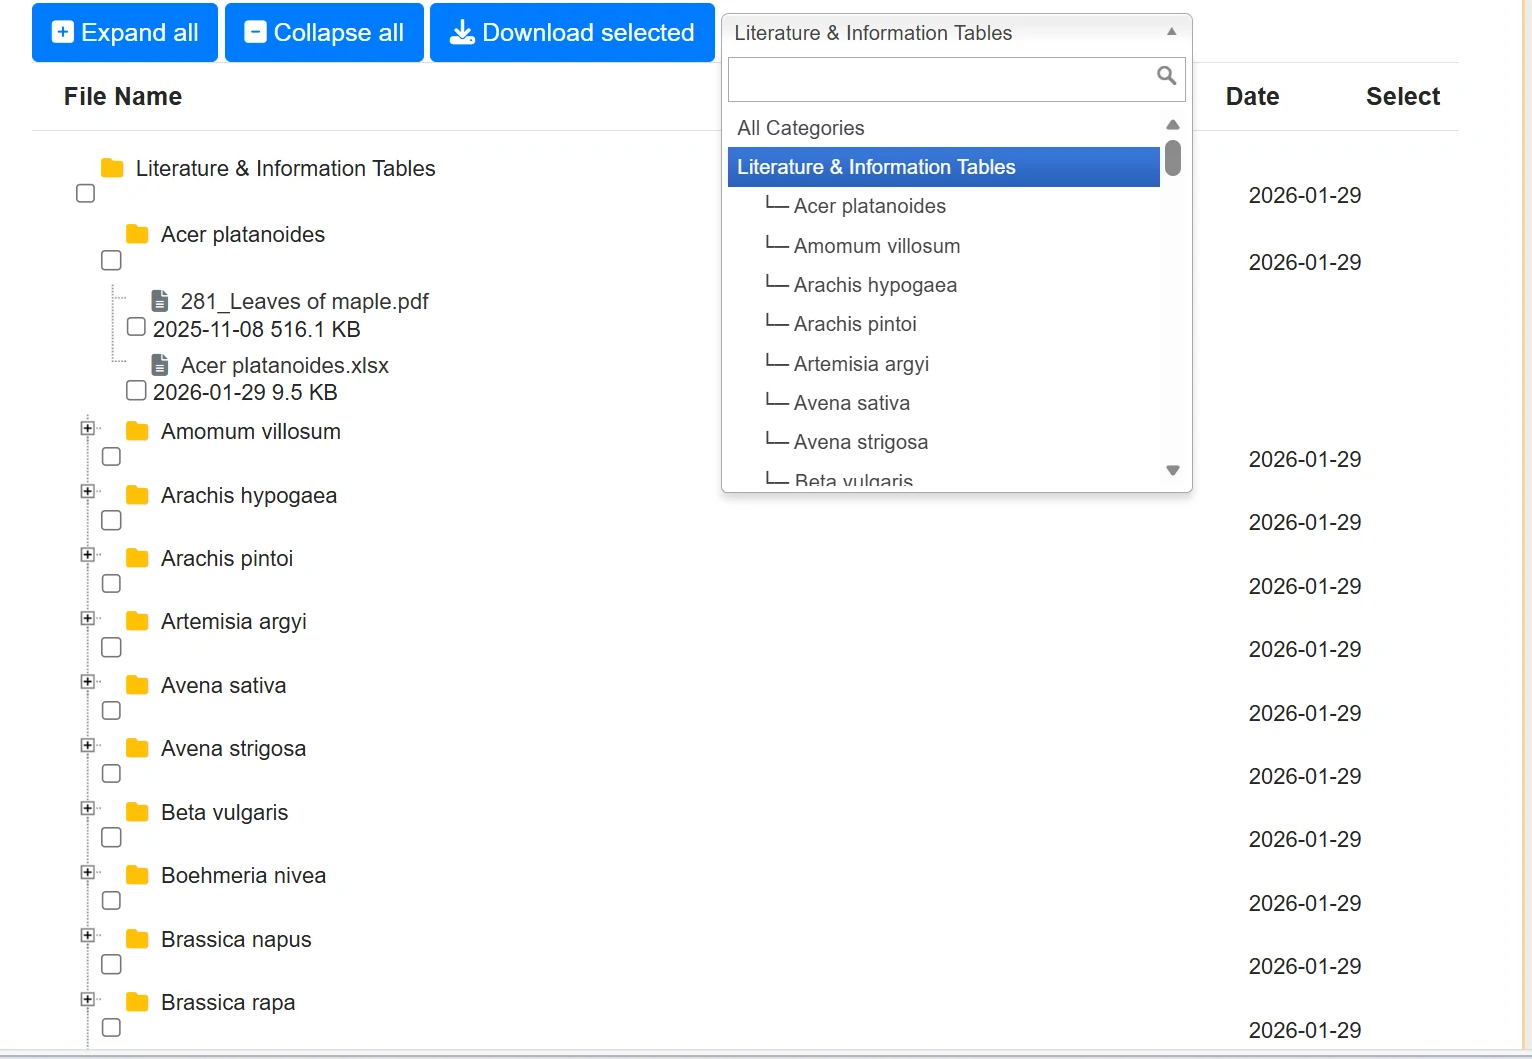Click the Brassica napus folder icon
This screenshot has width=1532, height=1059.
[x=137, y=939]
